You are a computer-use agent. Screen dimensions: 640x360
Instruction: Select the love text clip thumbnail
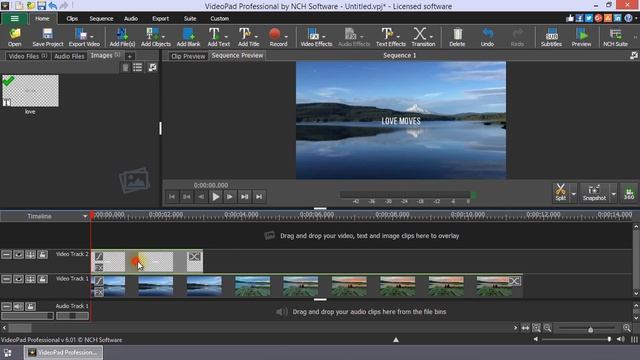(30, 91)
